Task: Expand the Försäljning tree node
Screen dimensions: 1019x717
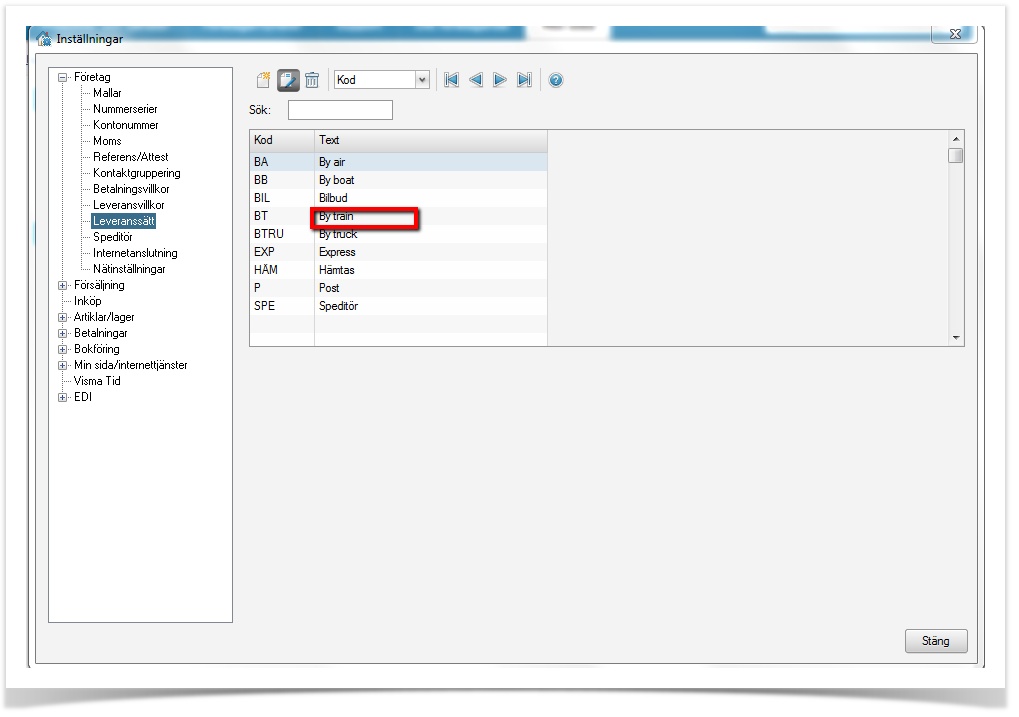Action: click(62, 285)
